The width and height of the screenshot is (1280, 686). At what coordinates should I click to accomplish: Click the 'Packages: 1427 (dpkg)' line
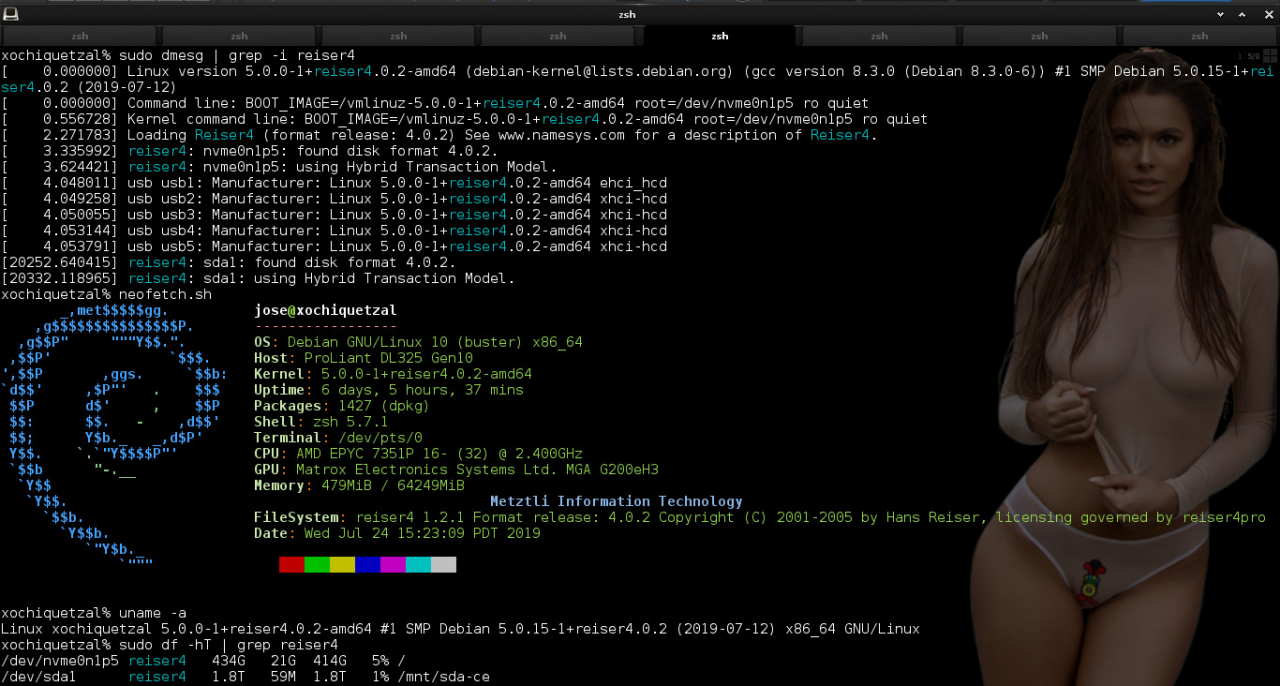pyautogui.click(x=341, y=406)
